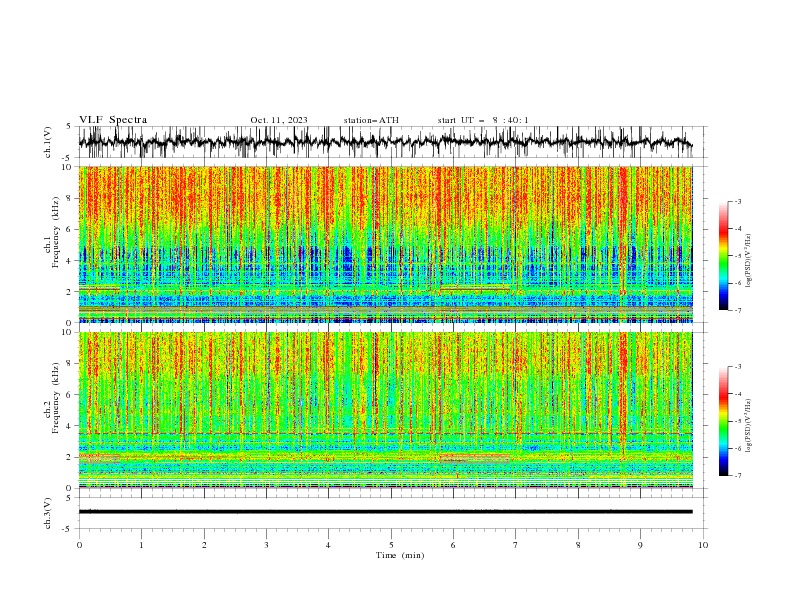Click the ch.2 spectrogram panel
Screen dimensions: 792x612
pyautogui.click(x=385, y=410)
